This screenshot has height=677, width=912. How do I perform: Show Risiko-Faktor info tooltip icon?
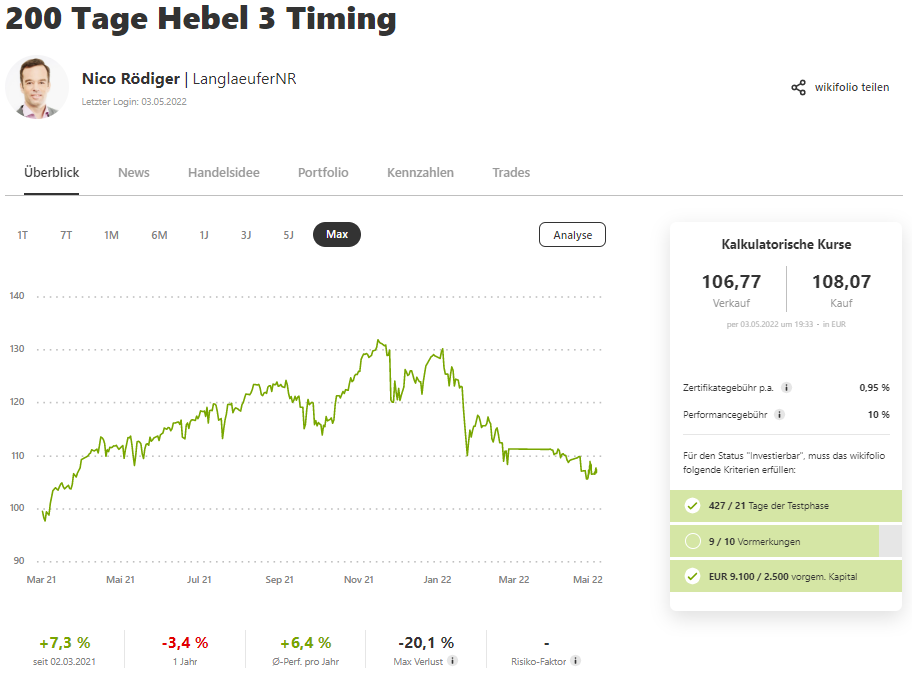(575, 661)
